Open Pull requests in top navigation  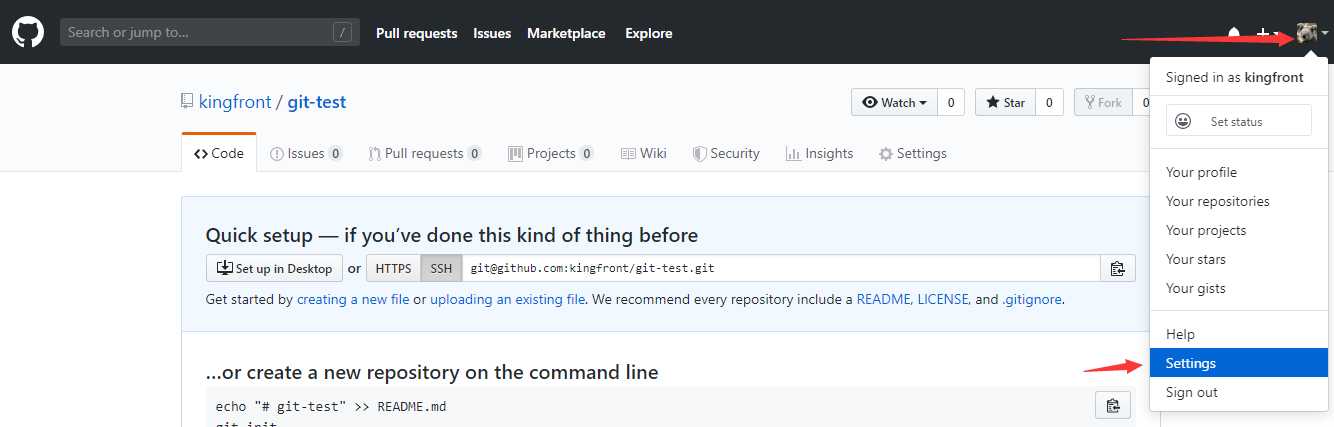[417, 33]
